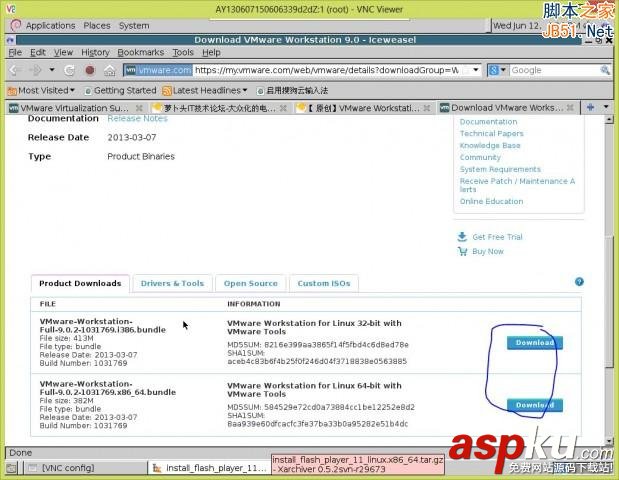Click the page scrollbar down arrow
Screen dimensions: 619x480
609,441
